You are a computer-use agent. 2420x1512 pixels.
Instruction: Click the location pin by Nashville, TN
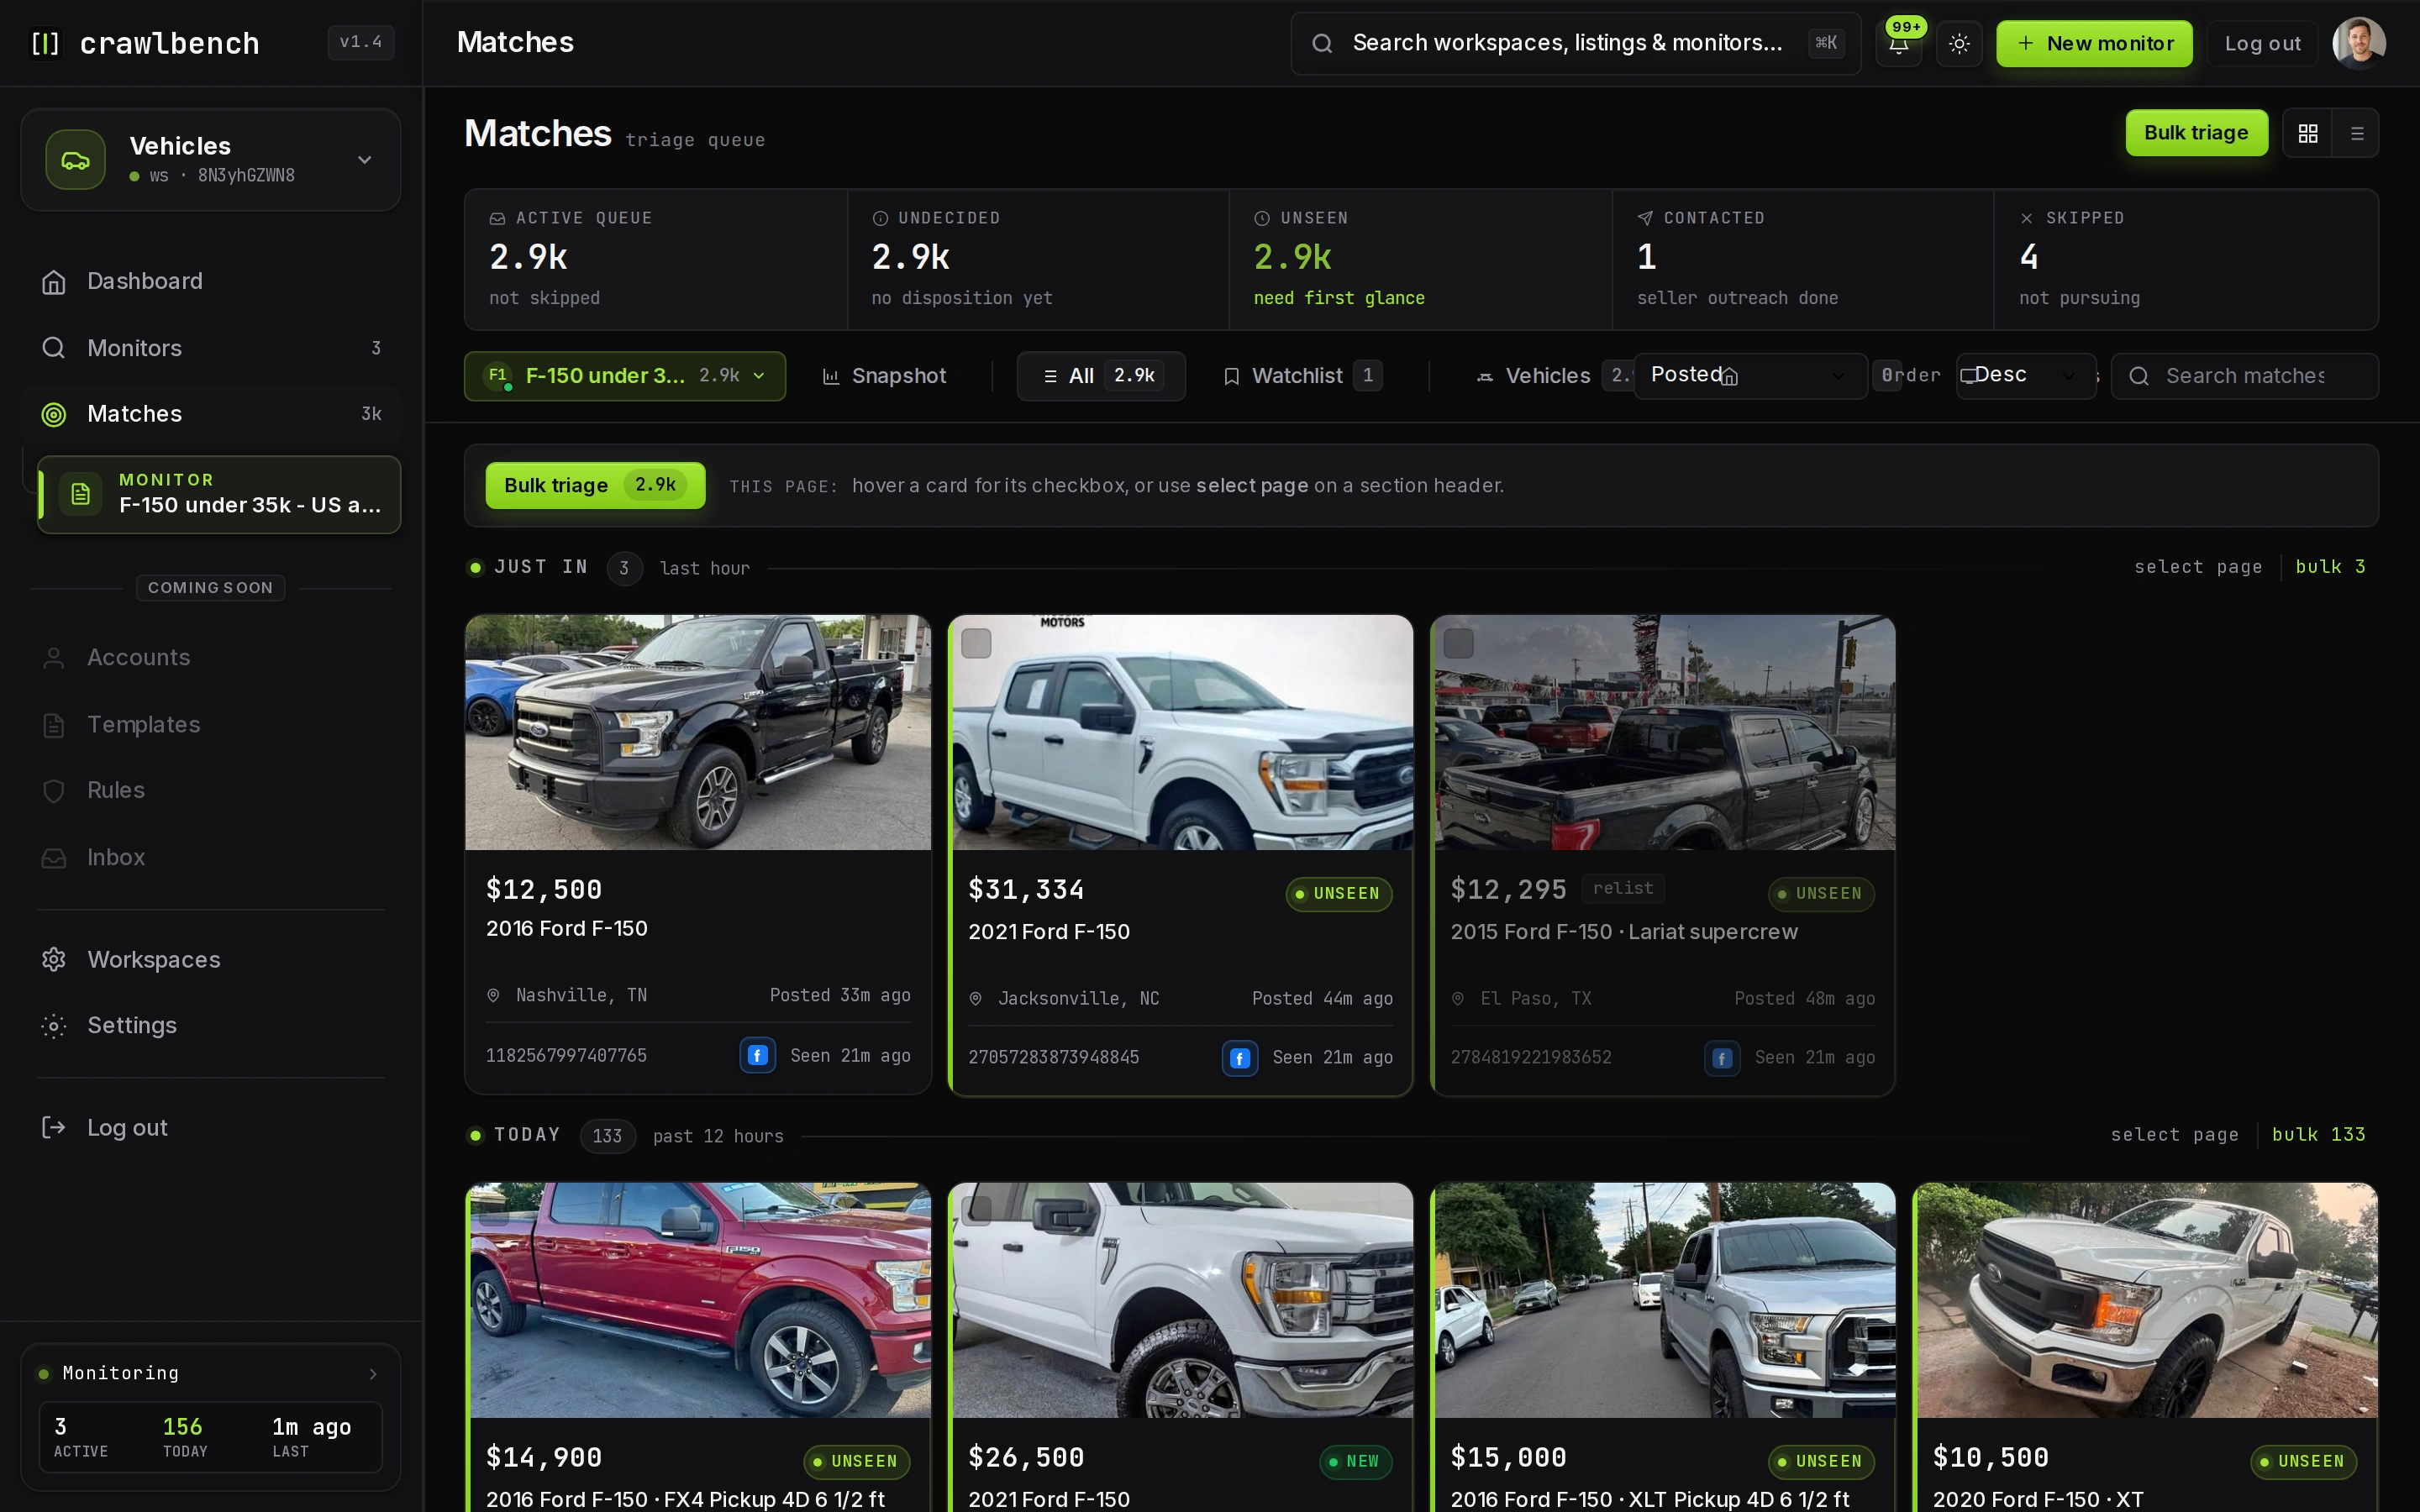tap(493, 996)
